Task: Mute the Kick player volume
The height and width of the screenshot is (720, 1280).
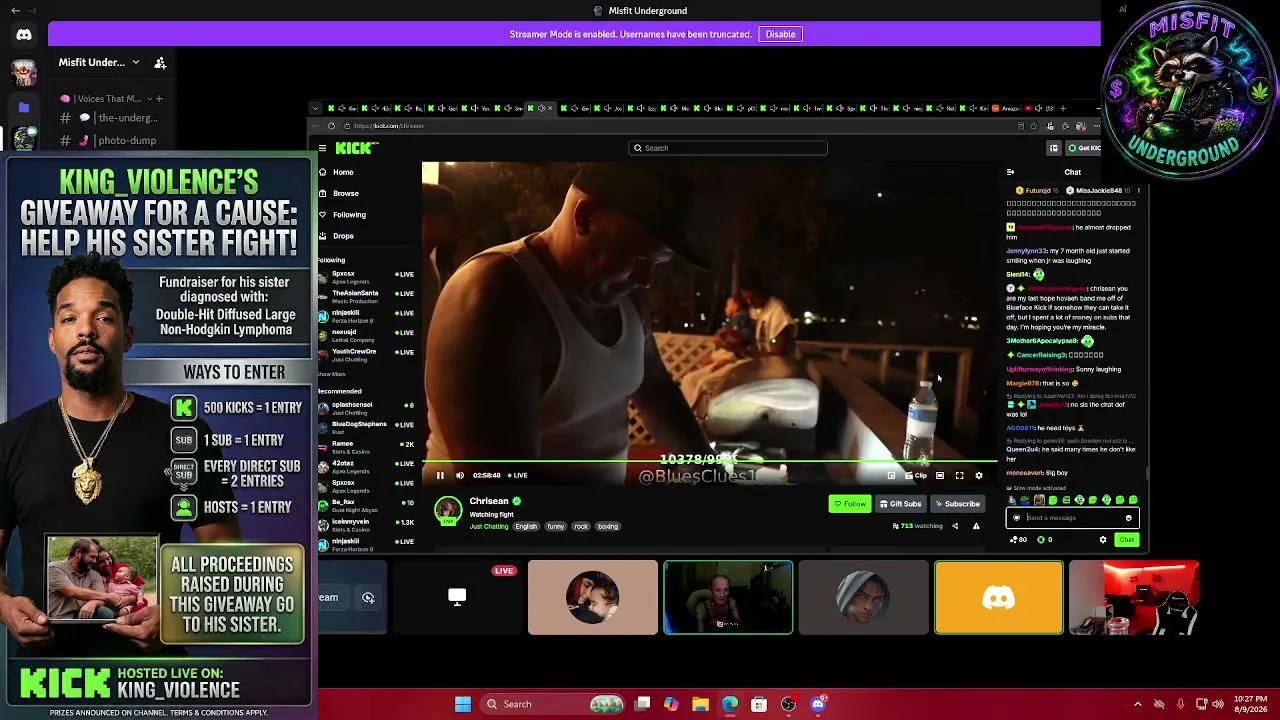Action: click(x=460, y=475)
